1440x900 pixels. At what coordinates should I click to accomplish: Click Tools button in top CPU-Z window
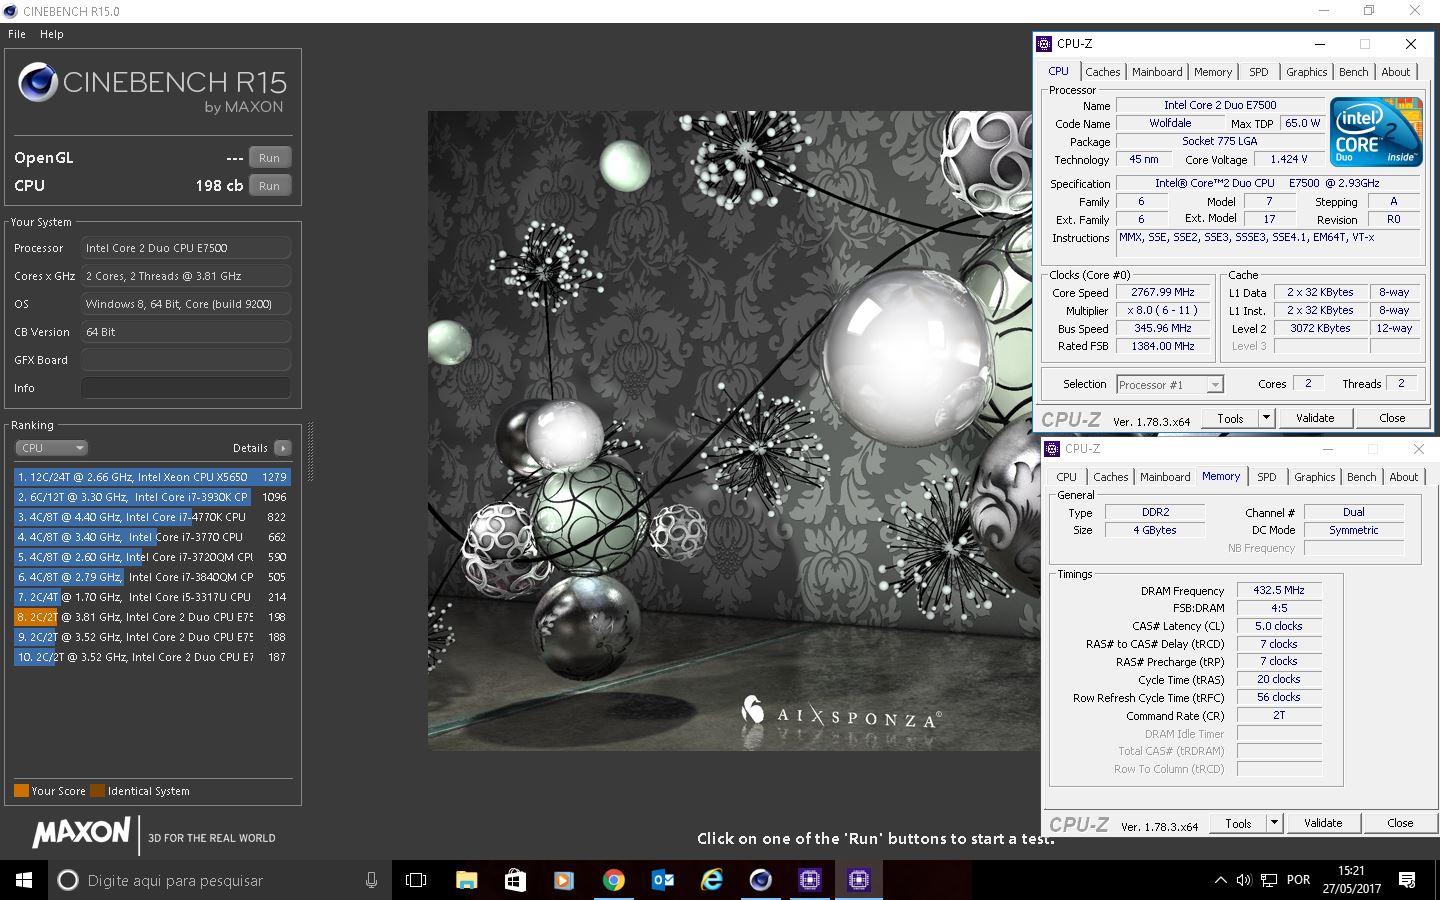click(x=1230, y=418)
